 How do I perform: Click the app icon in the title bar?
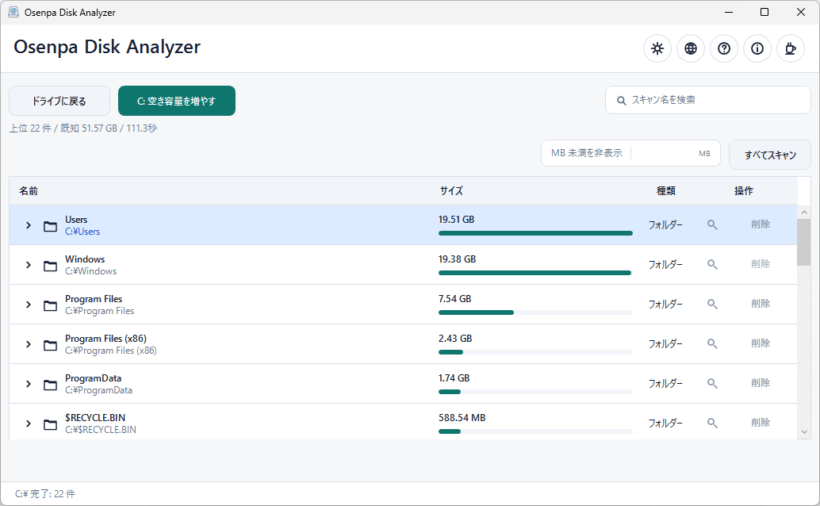[14, 12]
